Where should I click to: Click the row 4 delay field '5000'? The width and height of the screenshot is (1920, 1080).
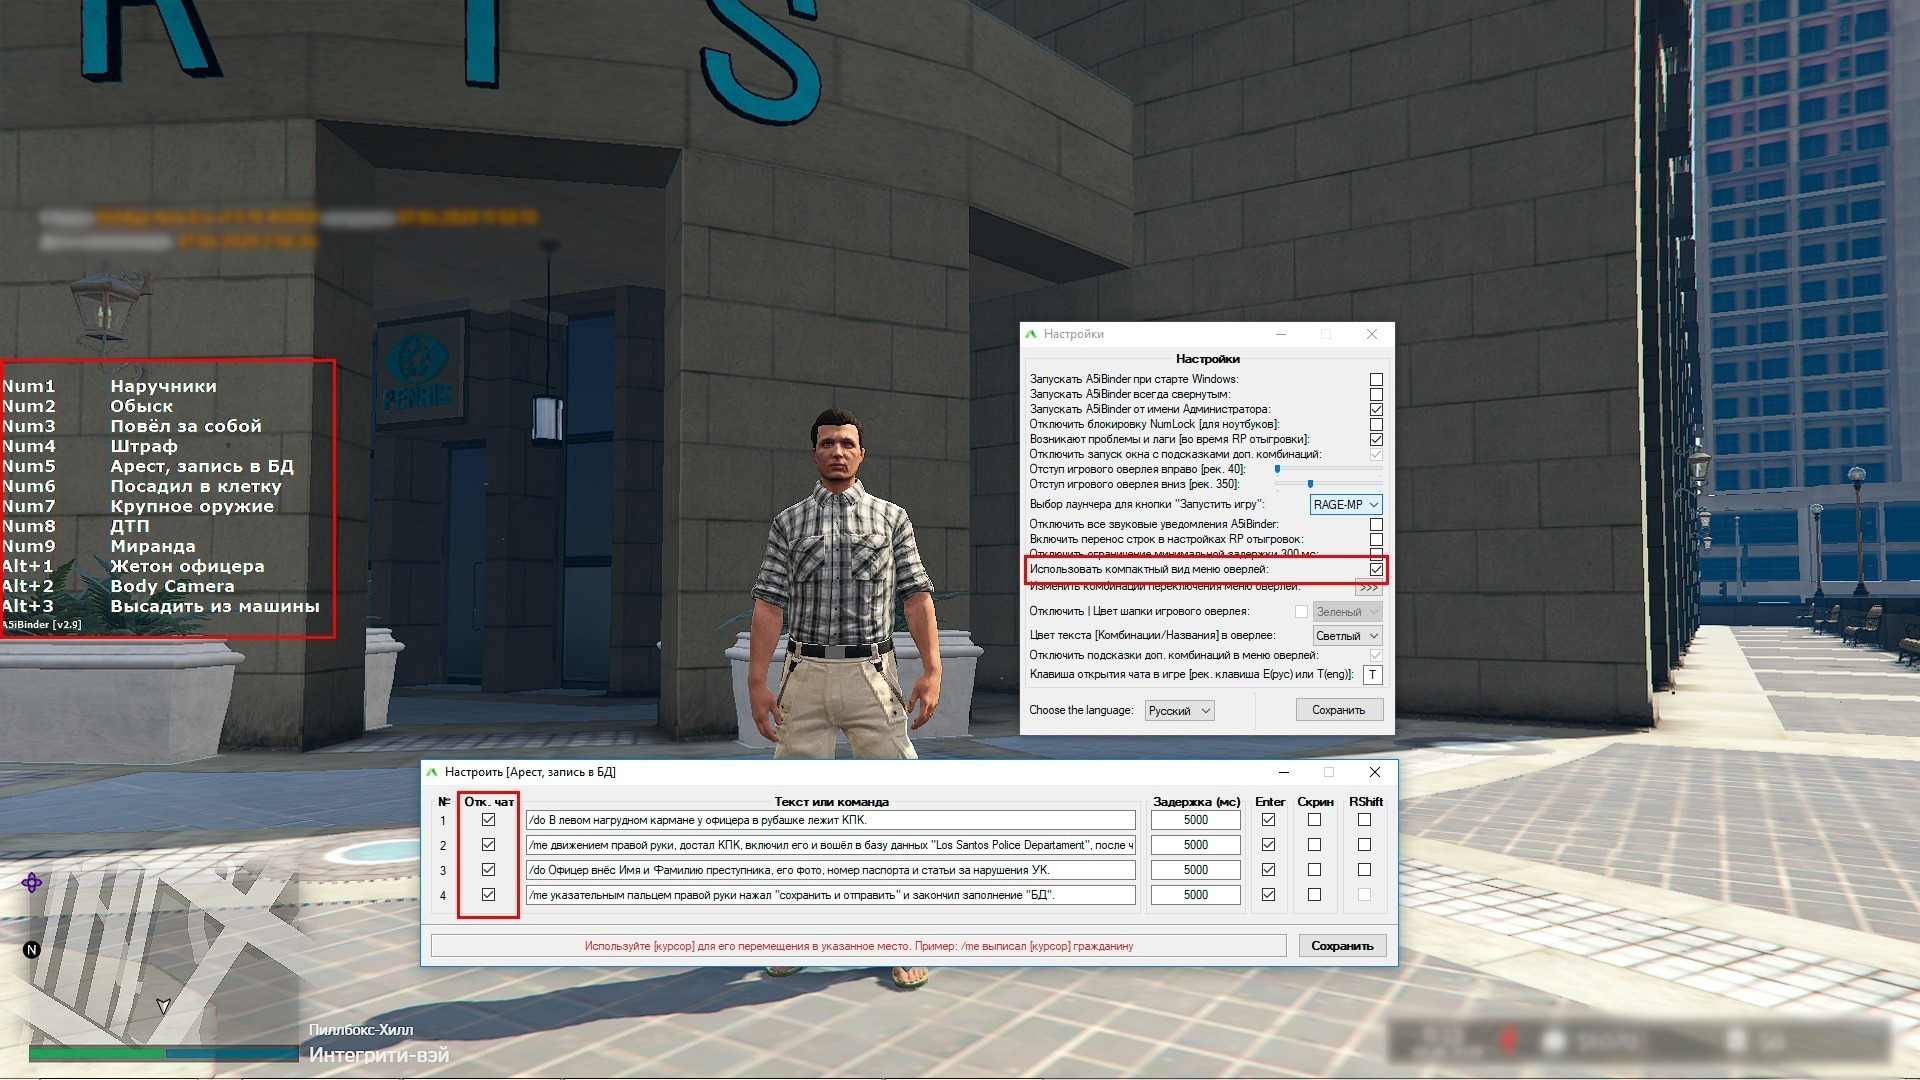[1196, 895]
